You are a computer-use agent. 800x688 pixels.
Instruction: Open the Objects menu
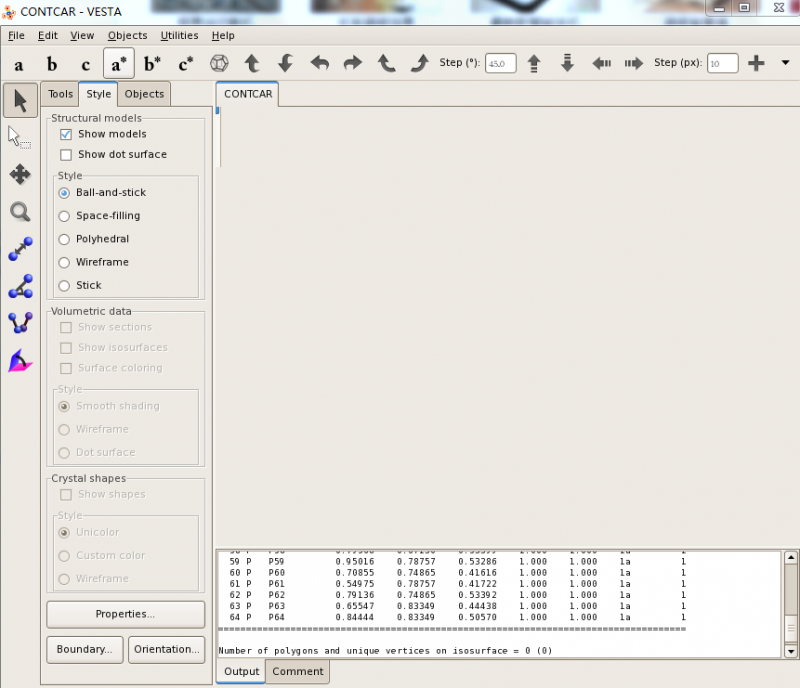tap(127, 35)
